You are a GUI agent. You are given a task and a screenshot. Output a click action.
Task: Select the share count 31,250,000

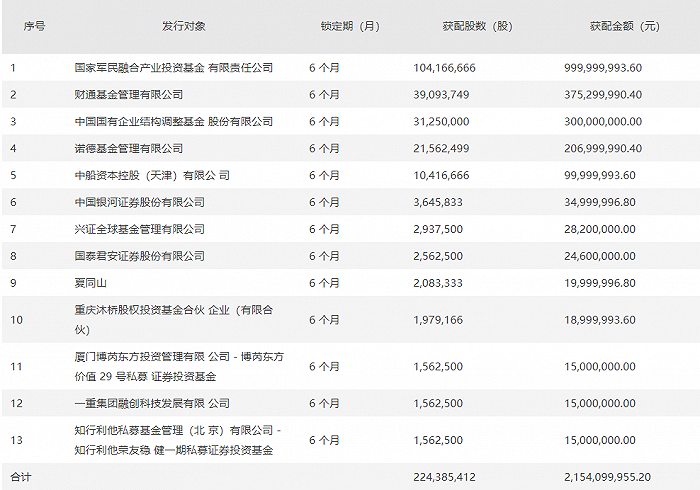(441, 121)
